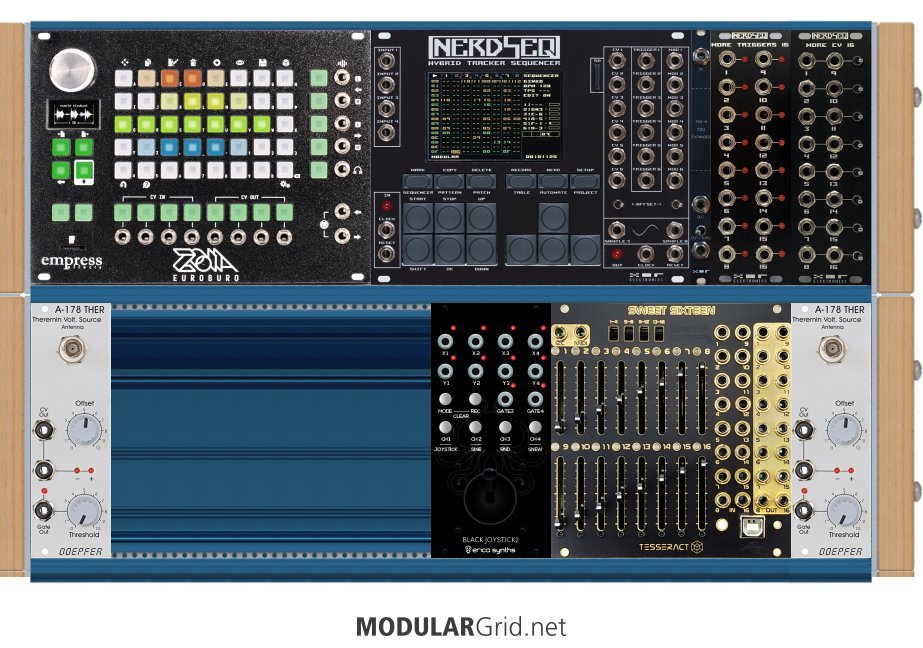This screenshot has width=923, height=648.
Task: Click the ZOIA trash delete icon
Action: click(193, 62)
